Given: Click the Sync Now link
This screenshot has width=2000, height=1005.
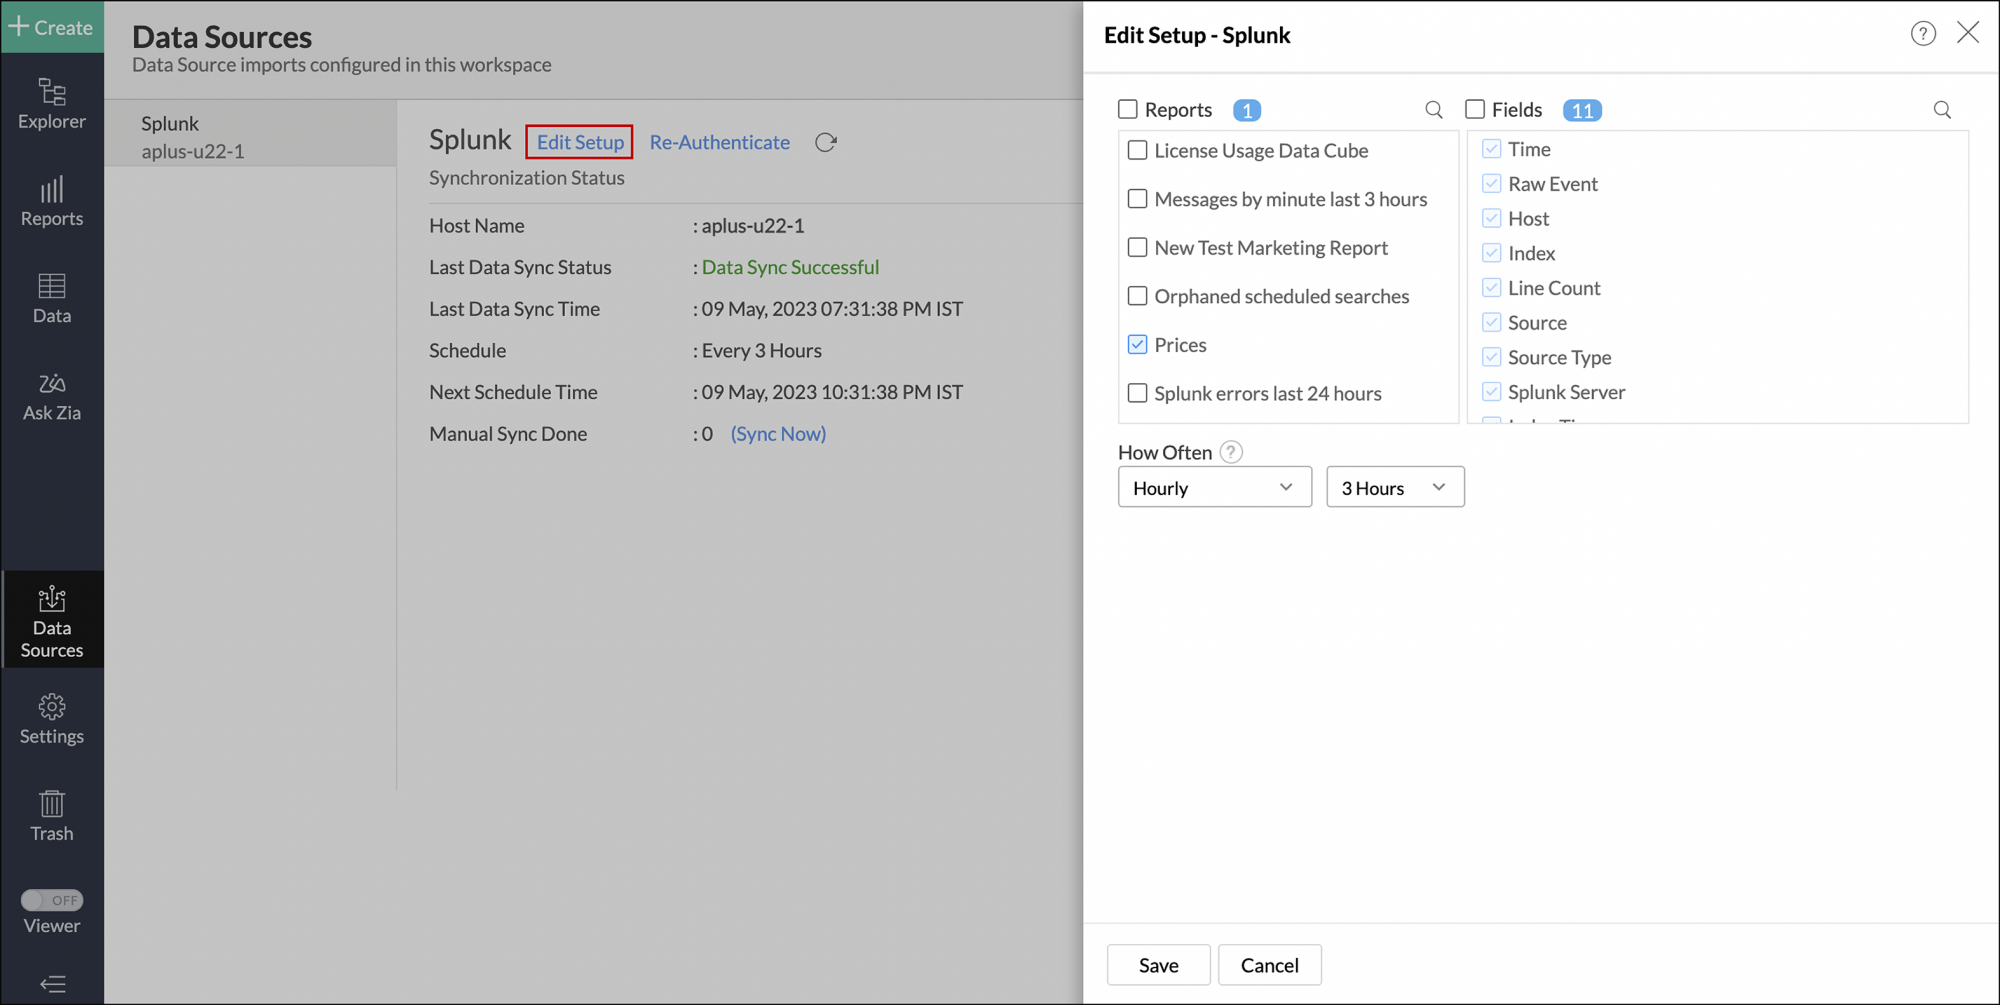Looking at the screenshot, I should click(x=778, y=434).
